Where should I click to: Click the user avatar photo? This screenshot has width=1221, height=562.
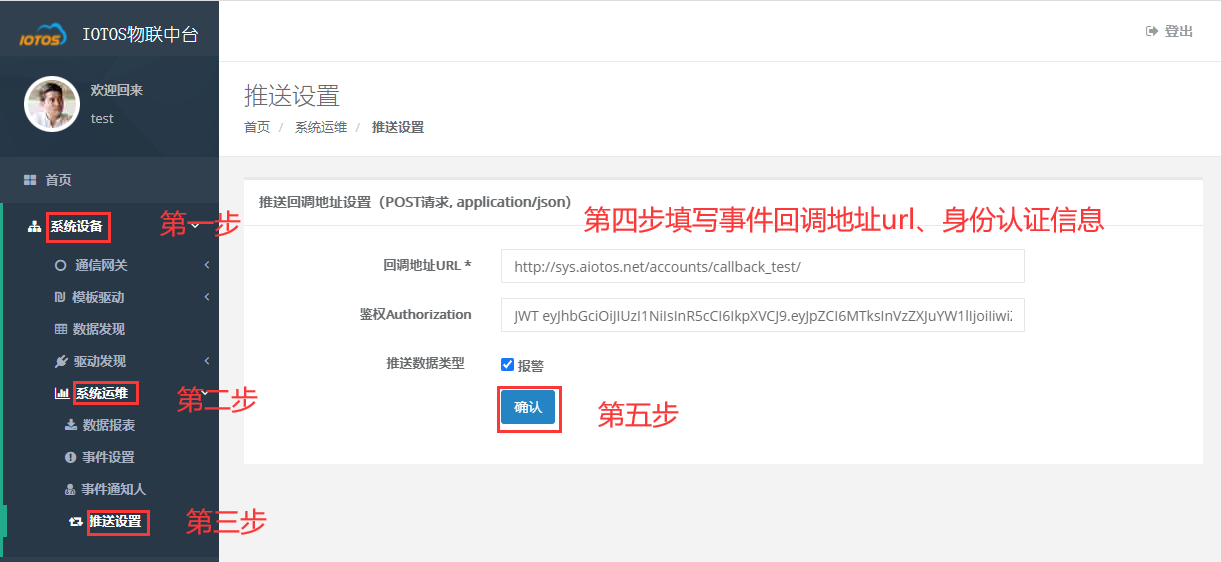coord(51,104)
